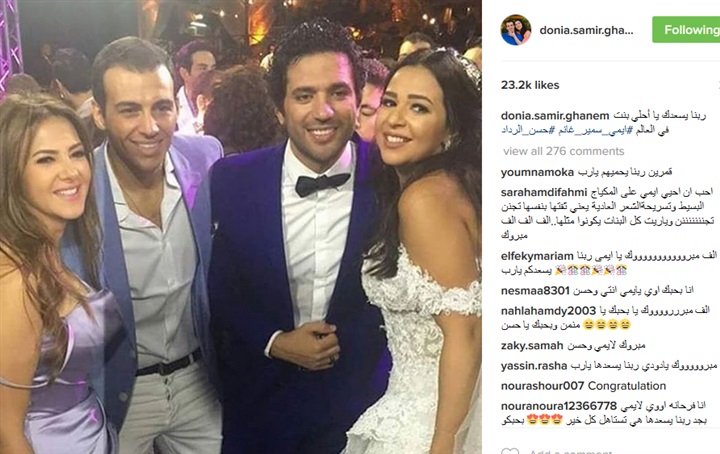The width and height of the screenshot is (720, 454).
Task: Open the caption author donia.samir.ghanem link
Action: [555, 116]
